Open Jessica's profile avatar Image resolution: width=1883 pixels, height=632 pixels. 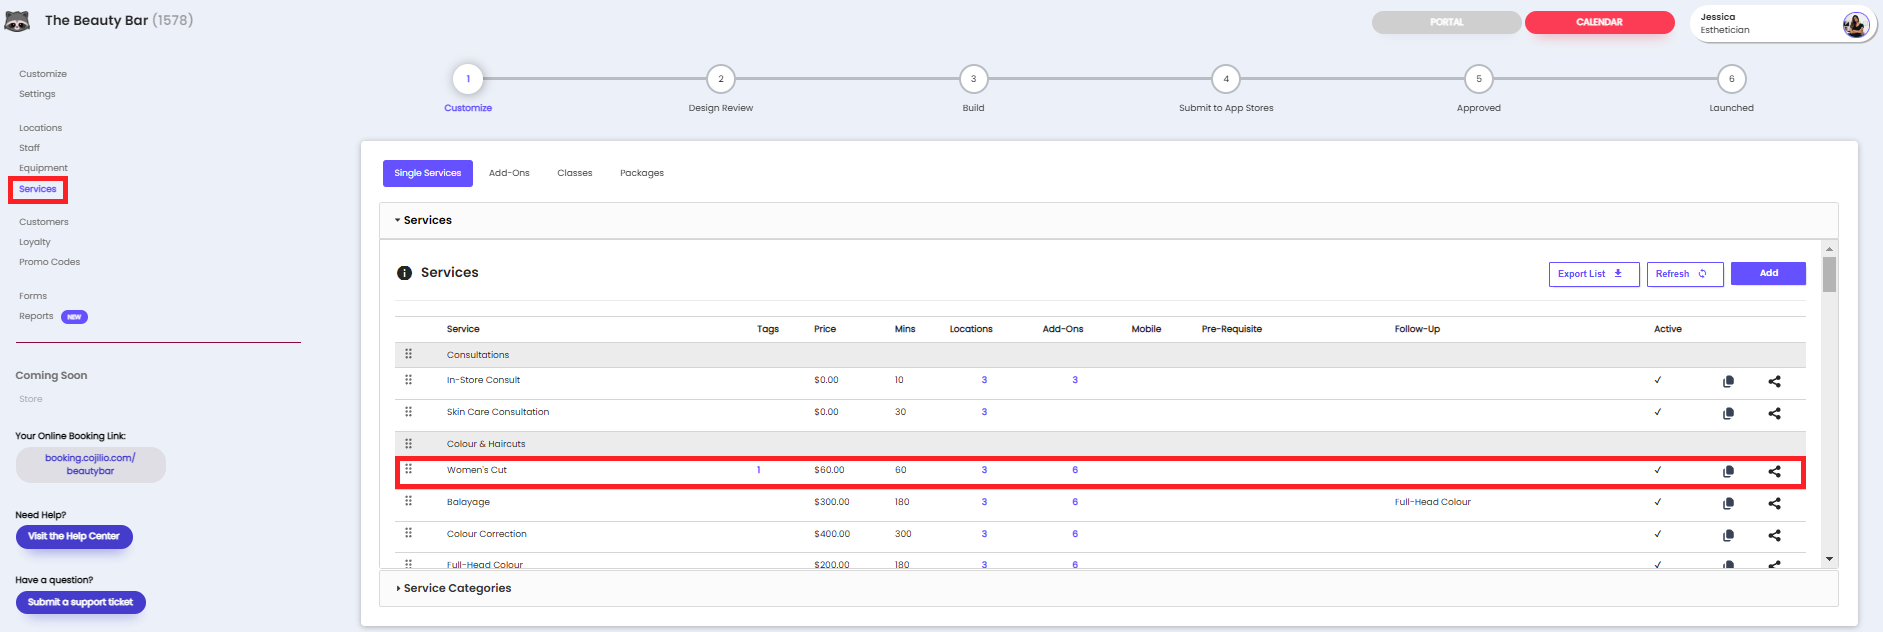click(x=1855, y=24)
